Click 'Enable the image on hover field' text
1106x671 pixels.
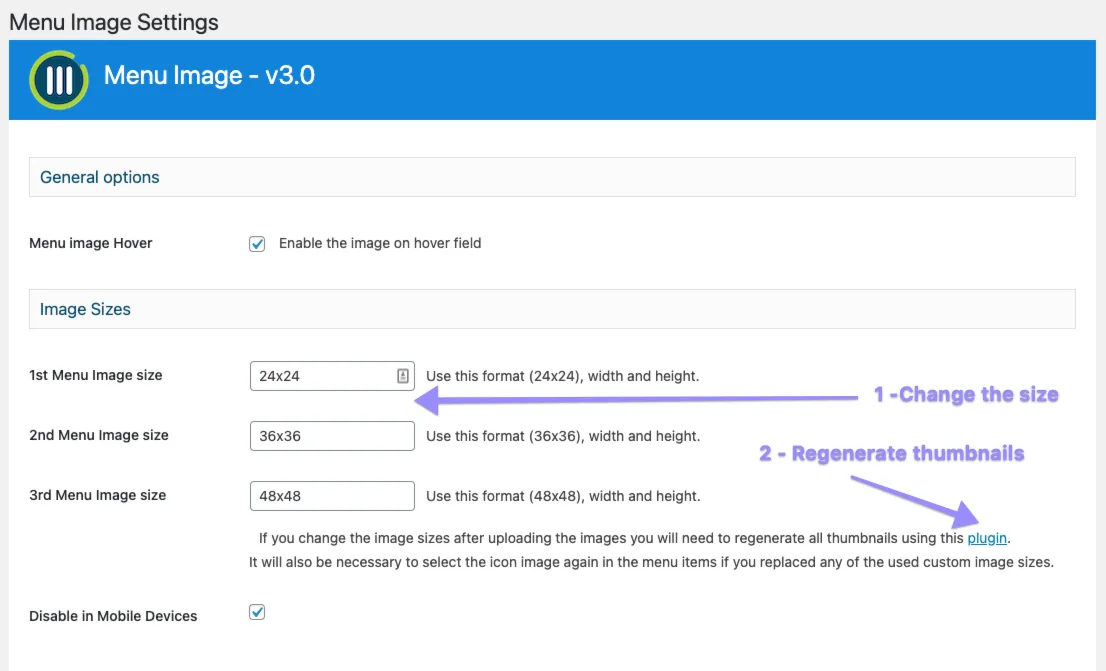coord(380,243)
